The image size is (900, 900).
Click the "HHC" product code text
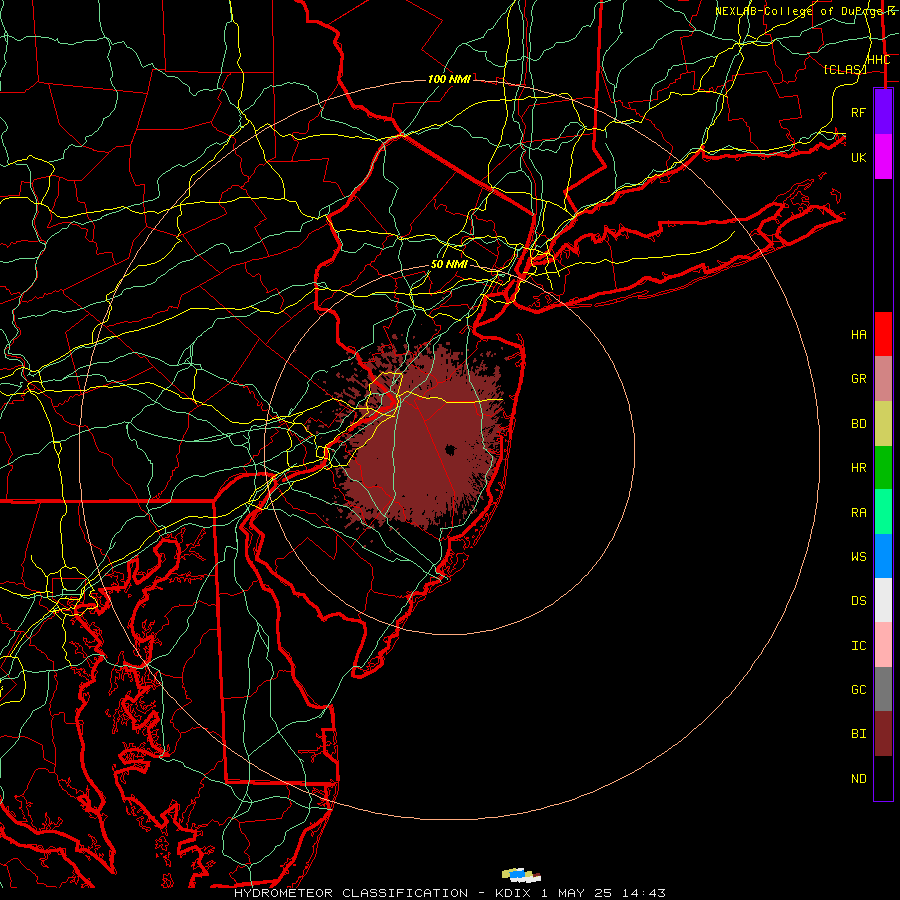(x=878, y=60)
